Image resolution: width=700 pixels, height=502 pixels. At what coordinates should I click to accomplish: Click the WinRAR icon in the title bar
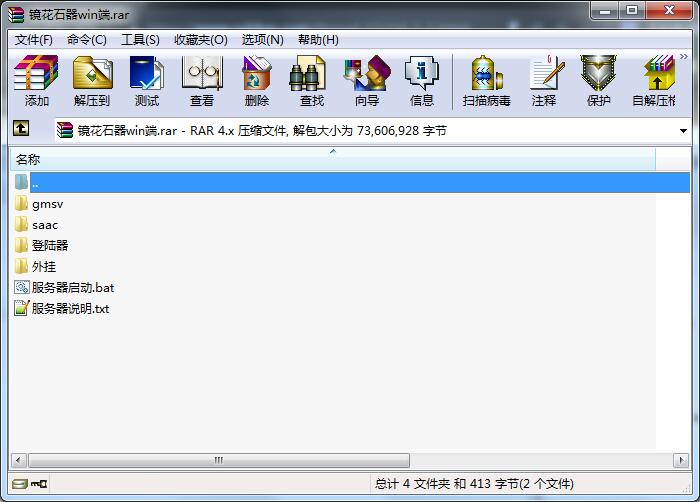pos(16,14)
